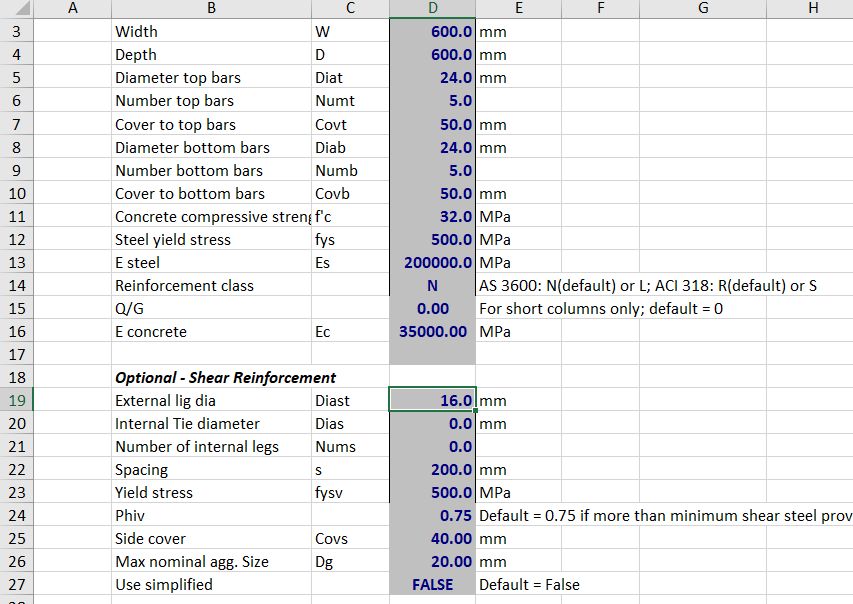Click column header G
Viewport: 853px width, 604px height.
click(702, 9)
